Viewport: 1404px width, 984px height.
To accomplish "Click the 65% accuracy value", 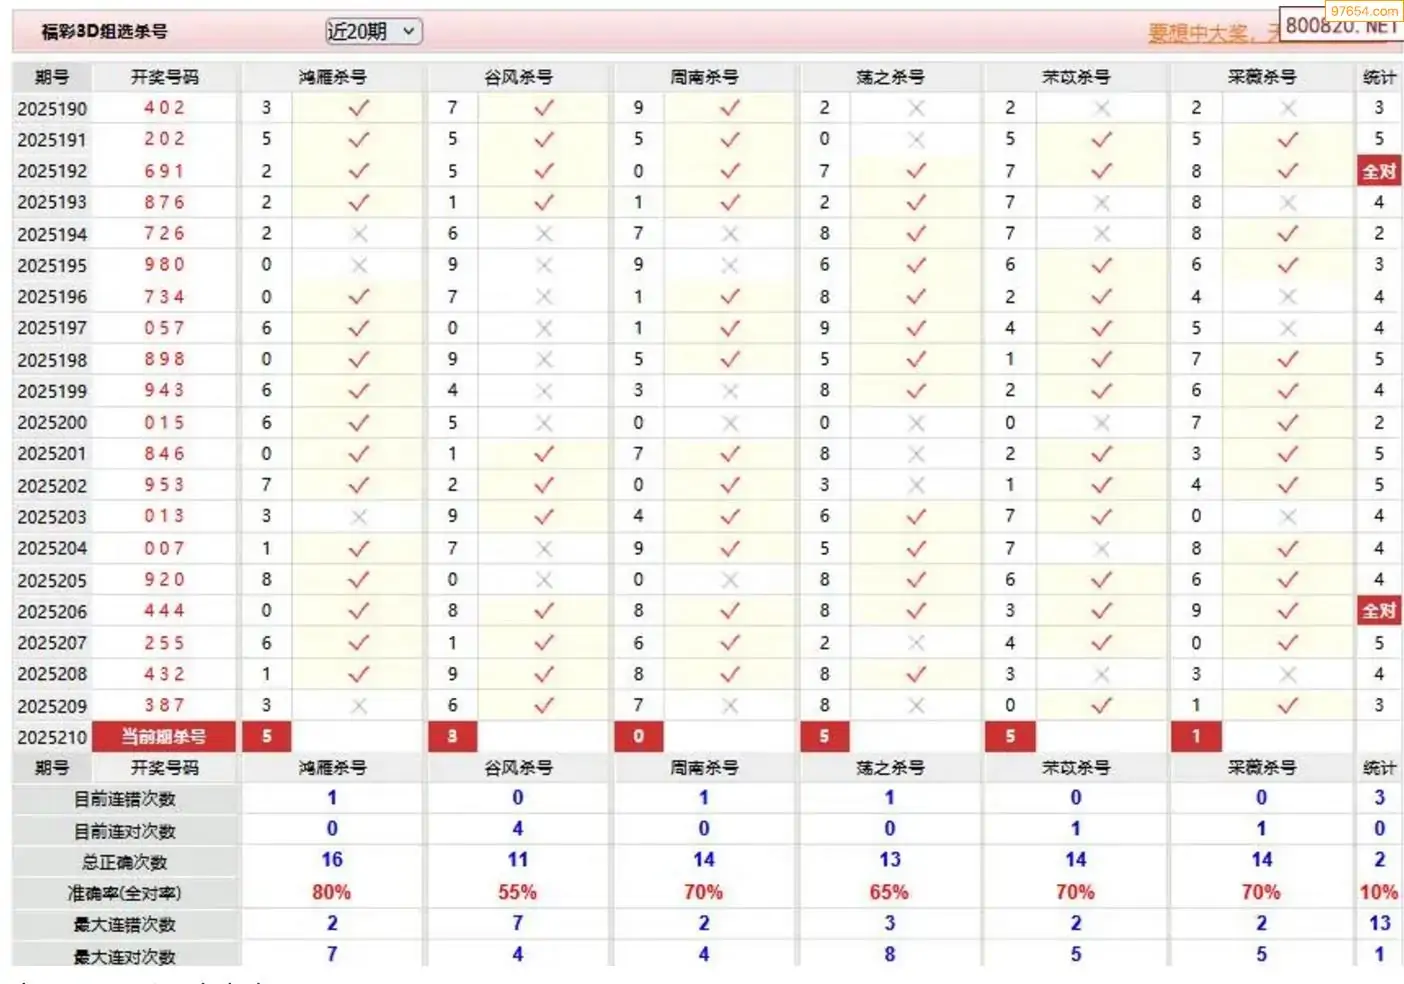I will click(889, 892).
